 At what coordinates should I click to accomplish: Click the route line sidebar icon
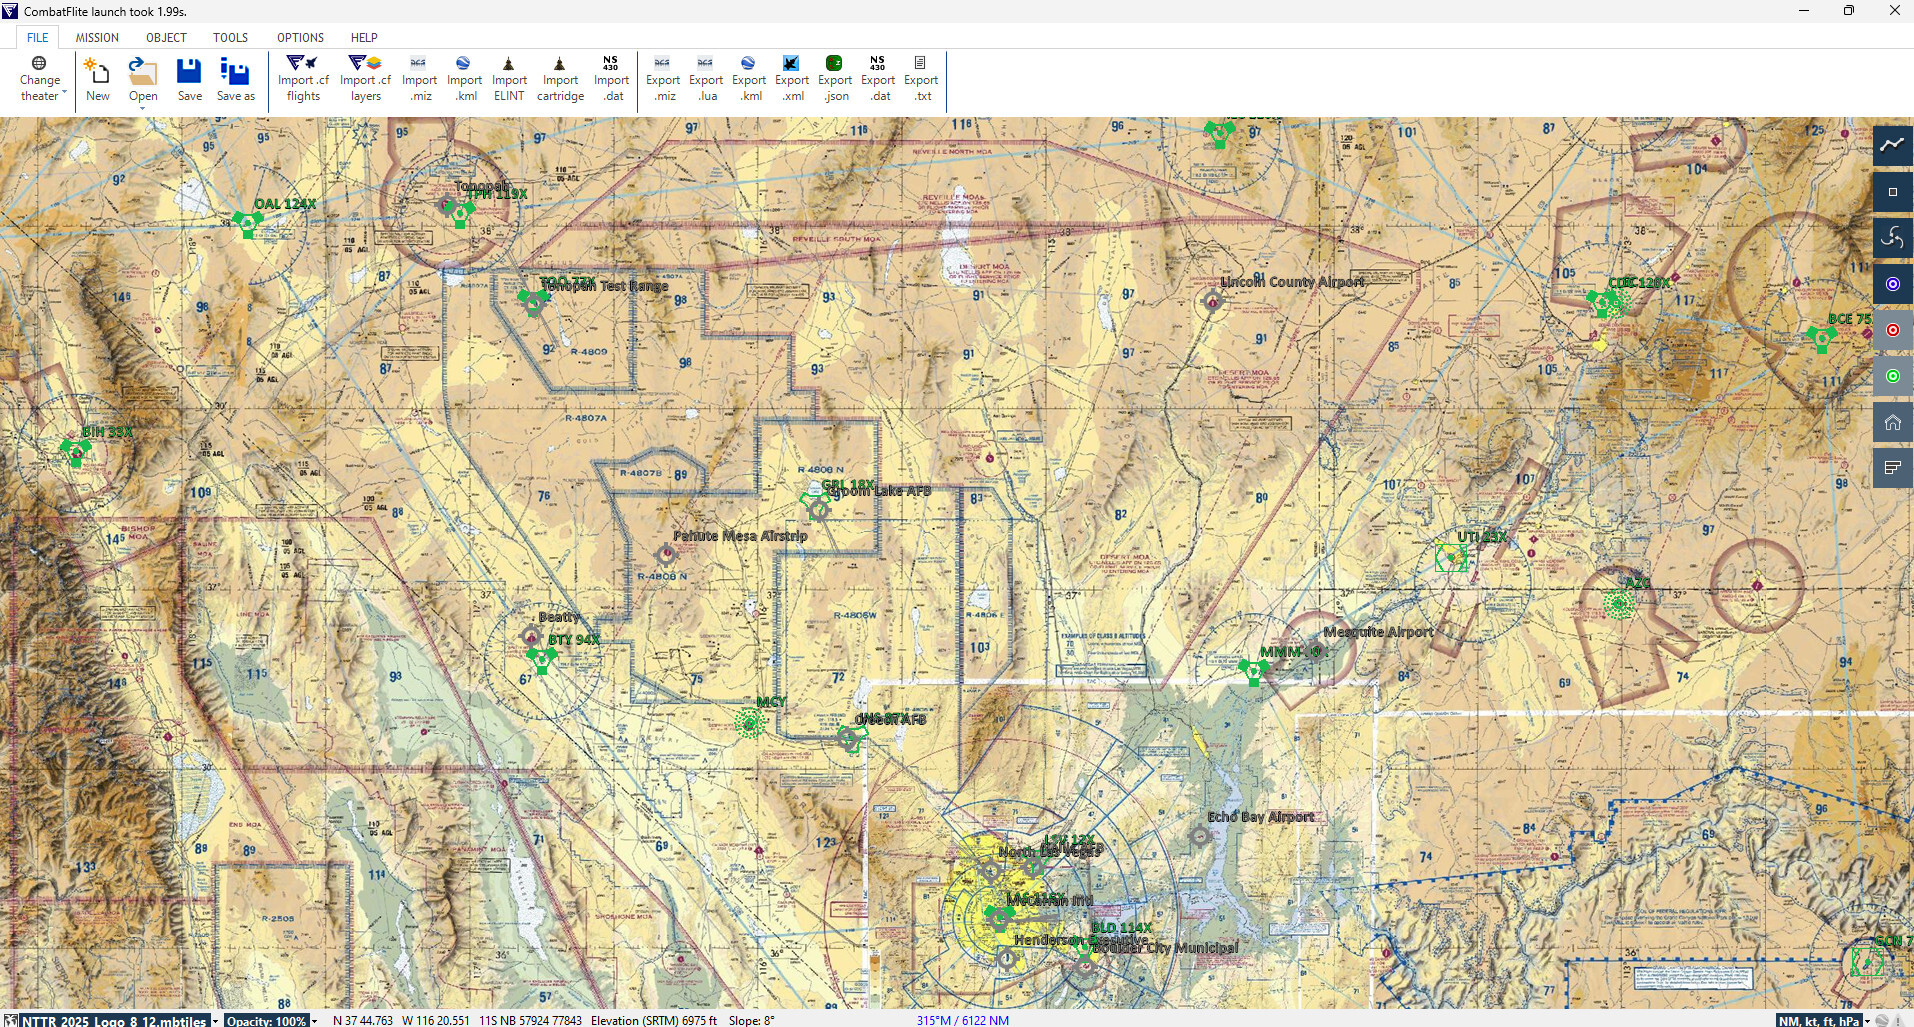point(1892,145)
